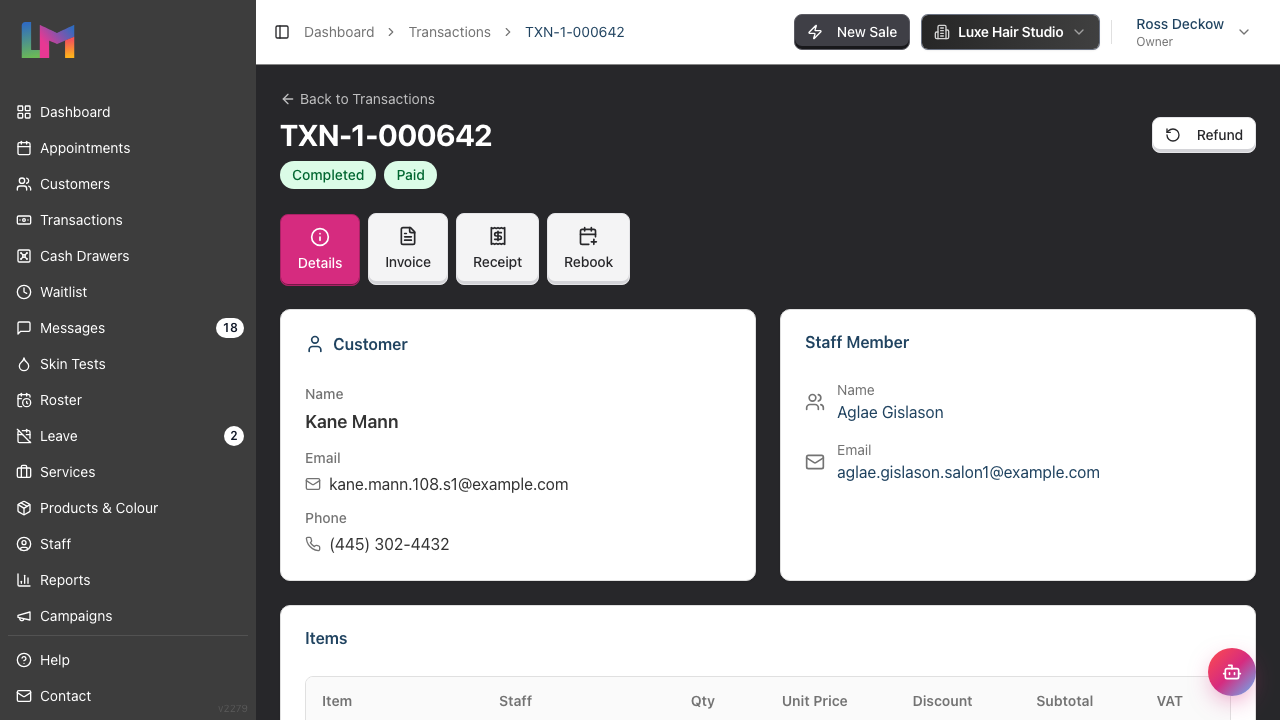The image size is (1280, 720).
Task: Click the Leave badge showing 2
Action: (234, 436)
